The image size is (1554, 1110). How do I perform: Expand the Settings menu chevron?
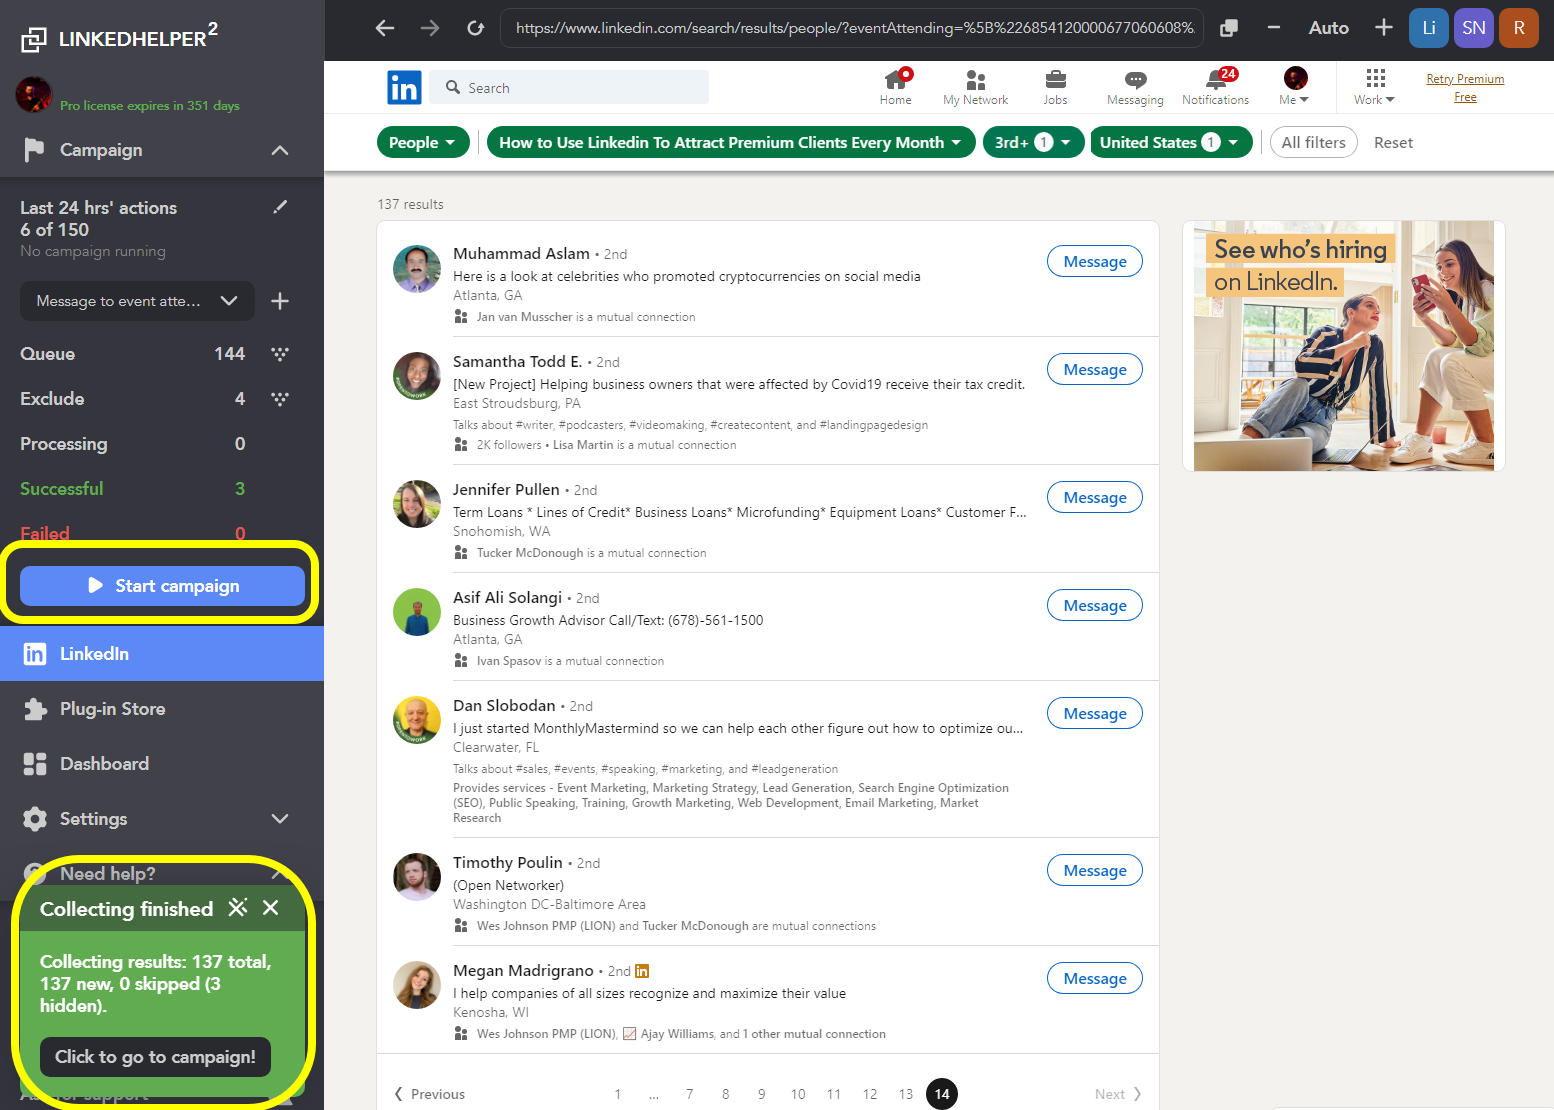[x=280, y=819]
